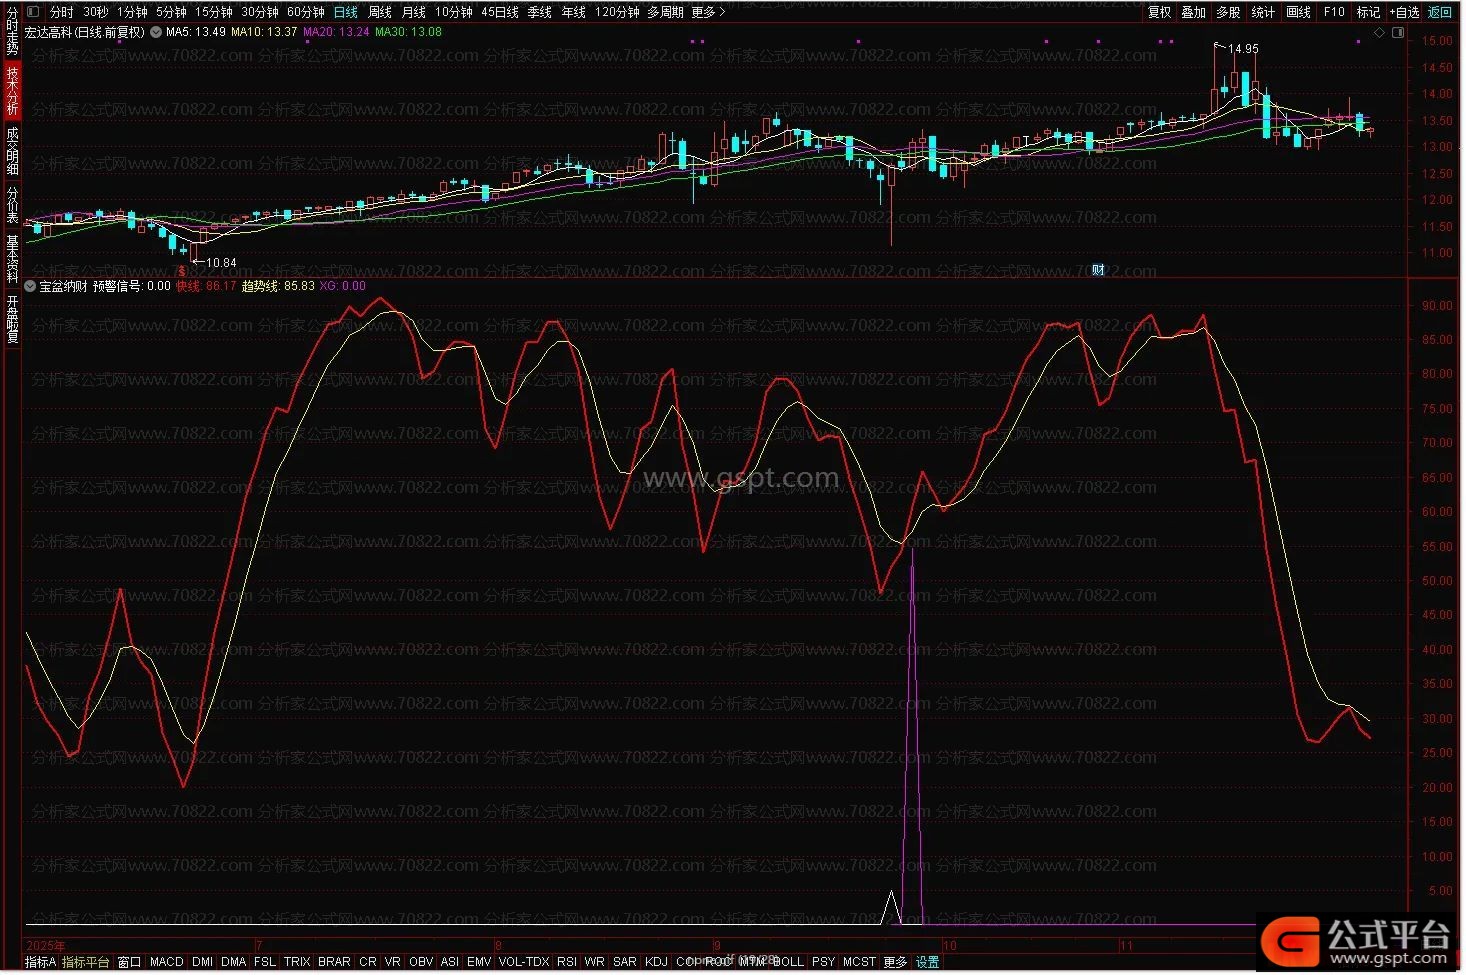
Task: Select the 5分钟 period tab
Action: tap(171, 12)
